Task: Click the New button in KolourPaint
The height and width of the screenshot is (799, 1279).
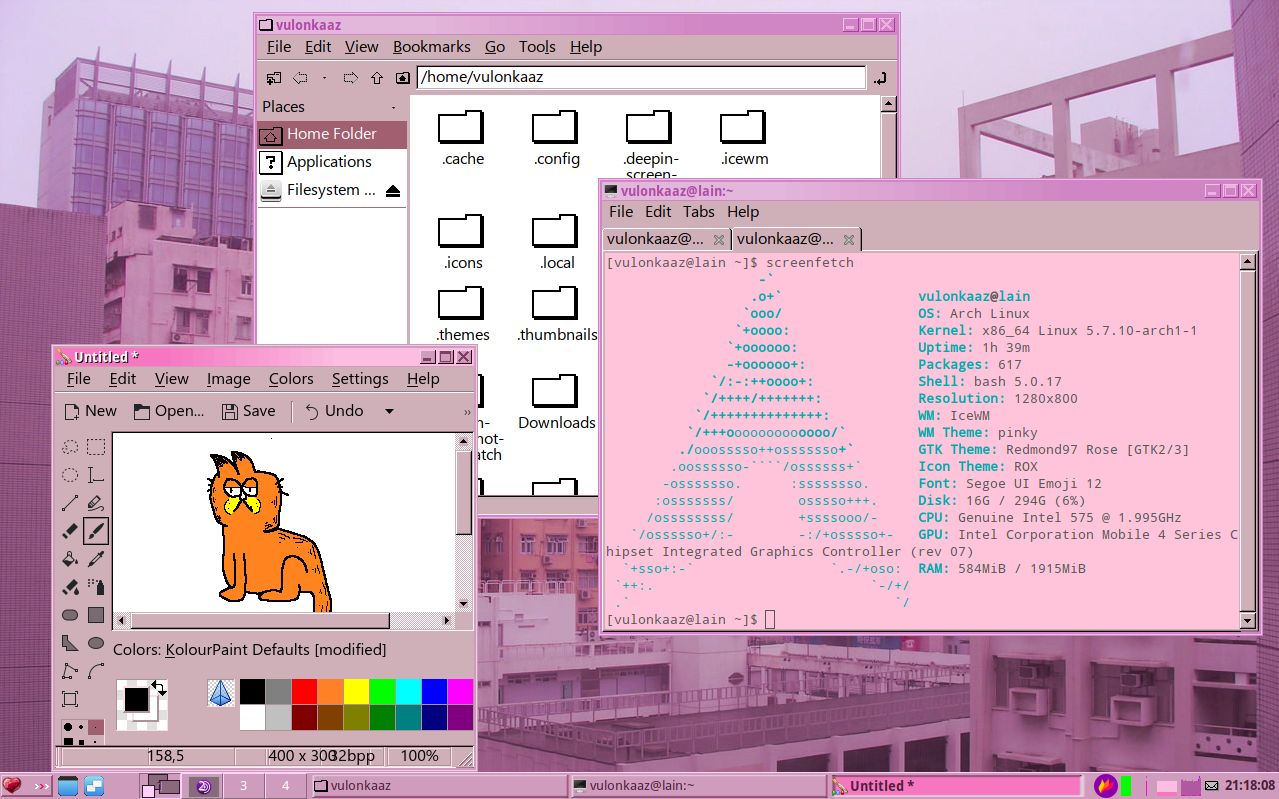Action: (x=90, y=410)
